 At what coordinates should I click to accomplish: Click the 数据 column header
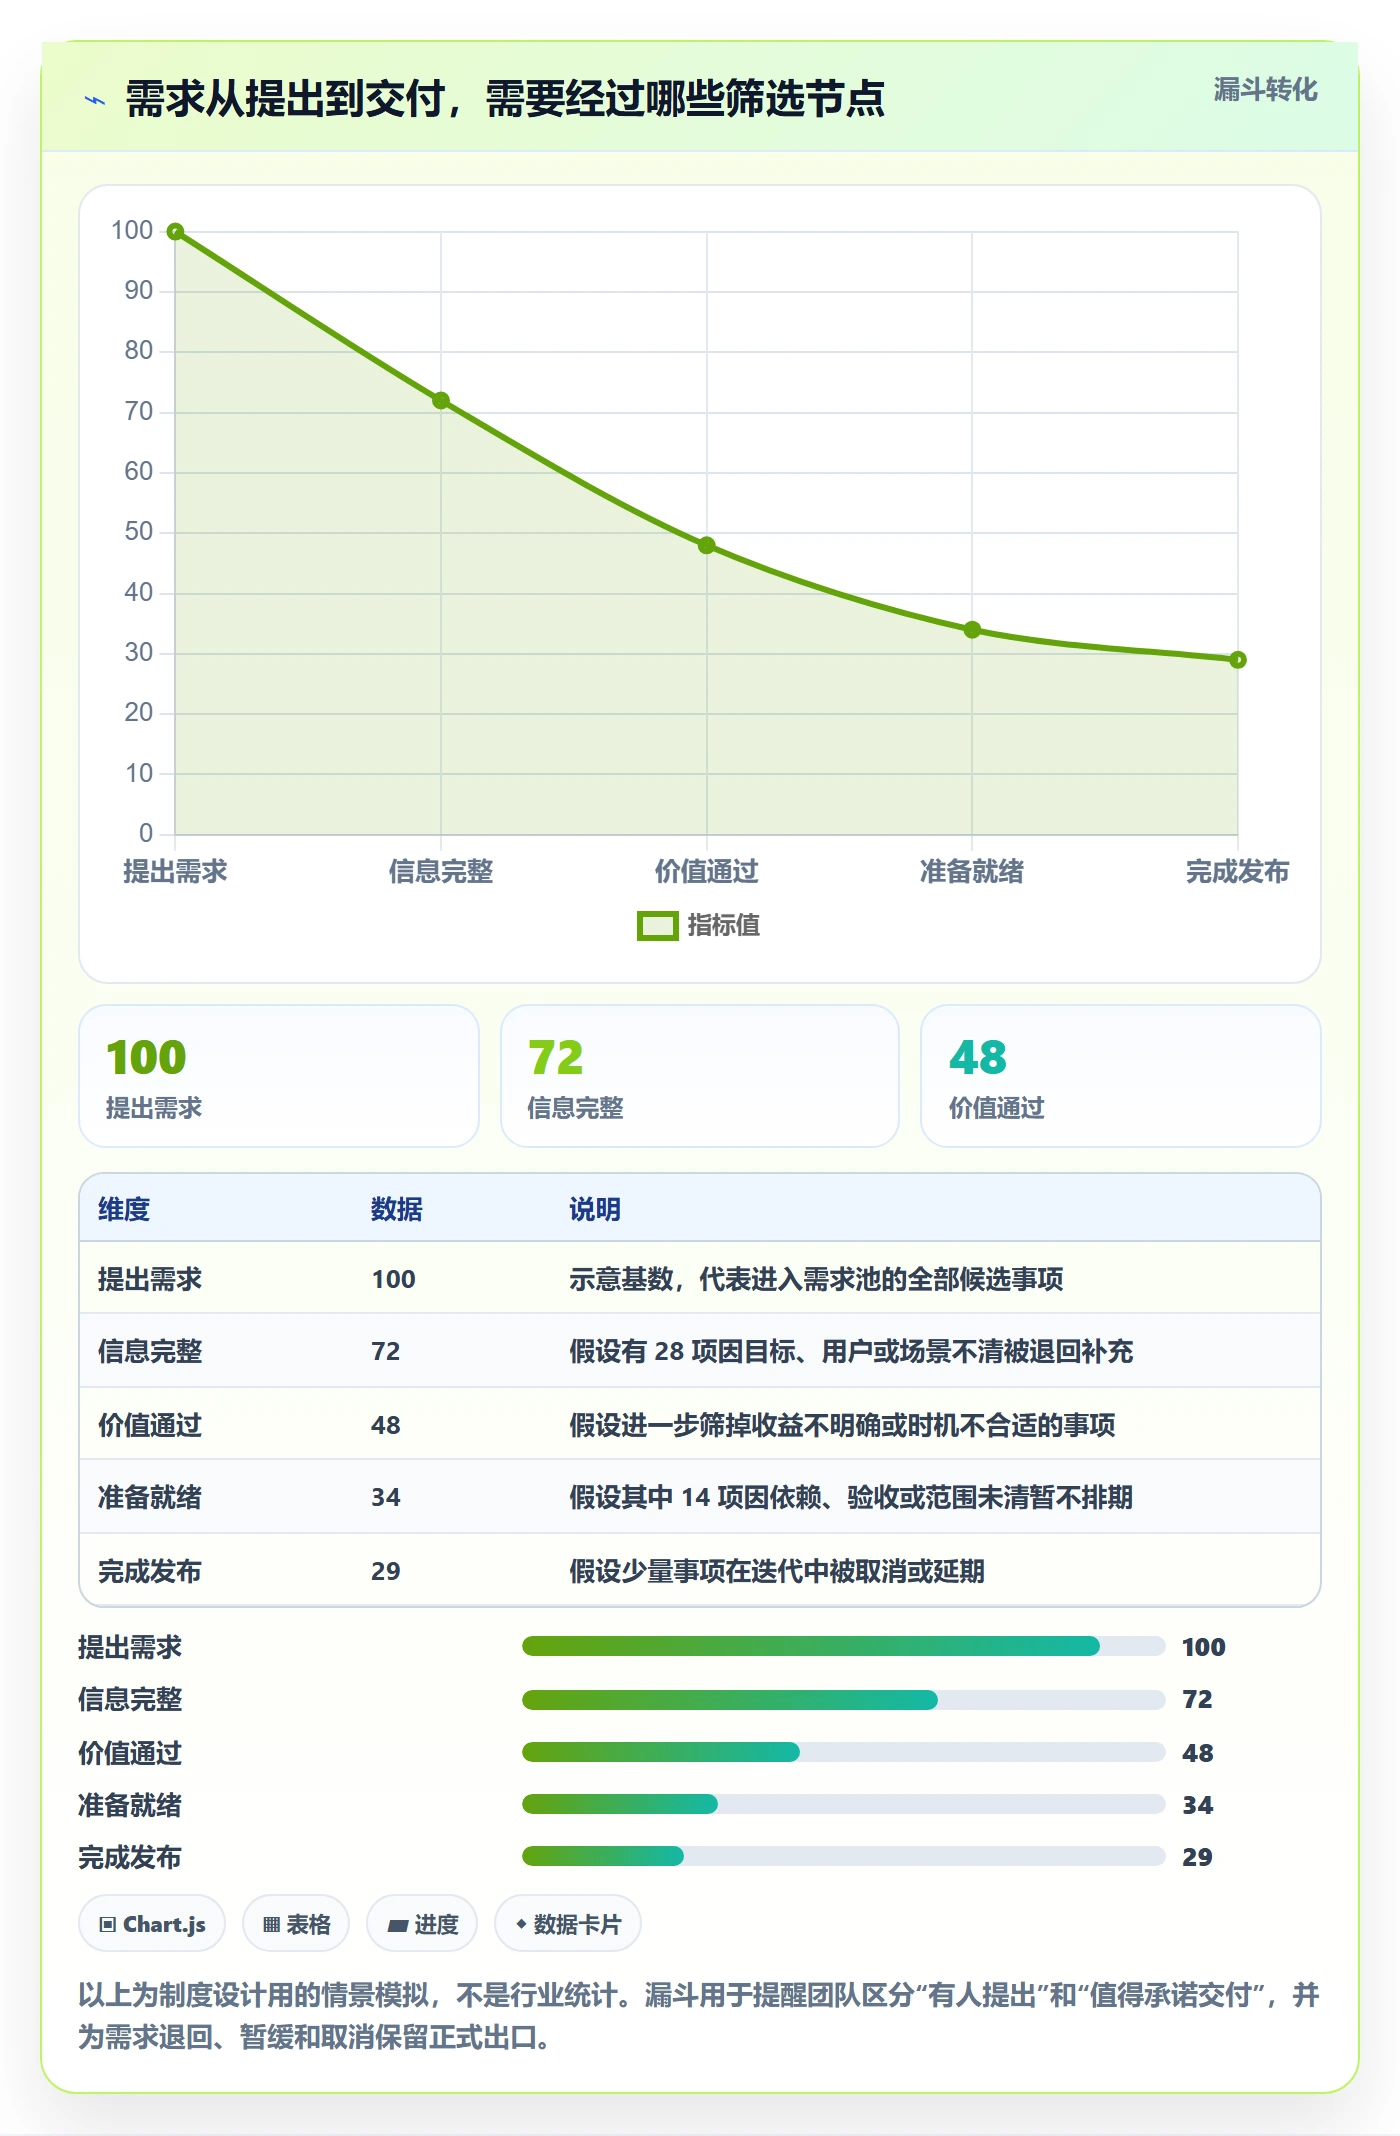(396, 1209)
